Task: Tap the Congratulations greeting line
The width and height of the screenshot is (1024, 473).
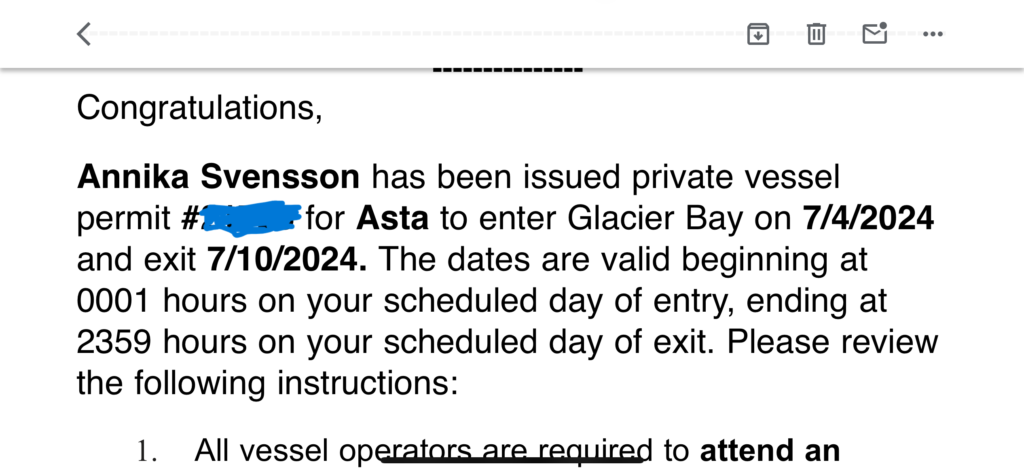Action: [x=200, y=108]
